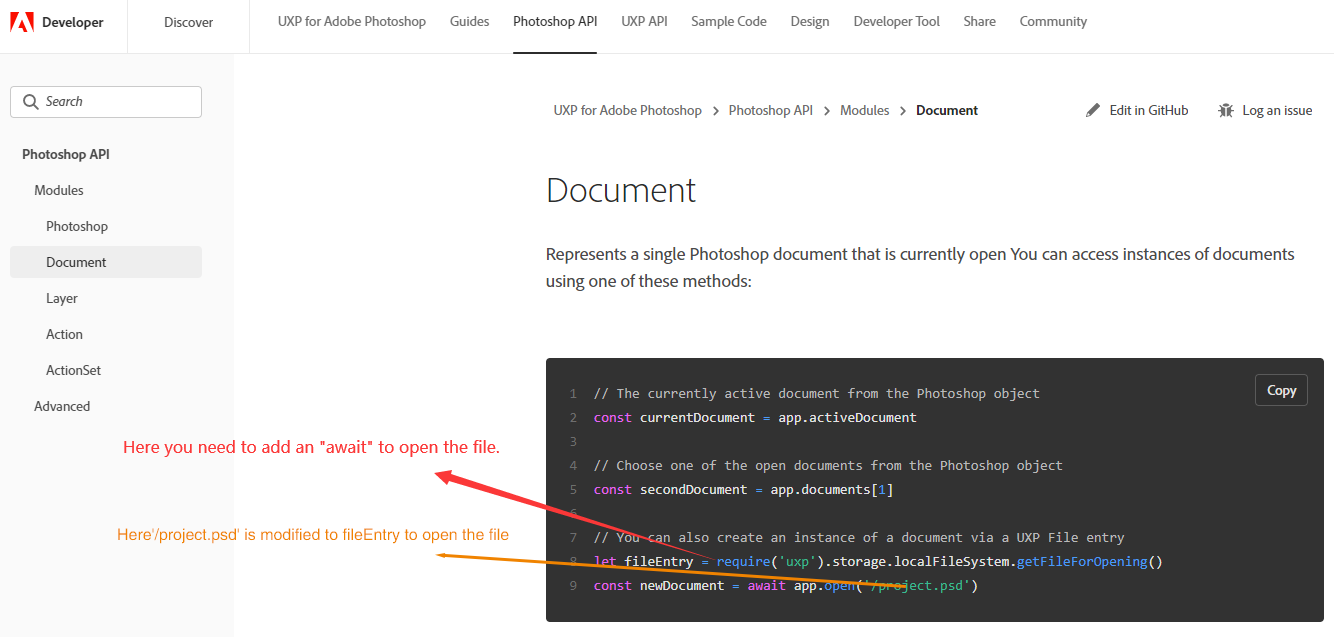The height and width of the screenshot is (637, 1334).
Task: Click the search magnifier icon
Action: pyautogui.click(x=32, y=101)
